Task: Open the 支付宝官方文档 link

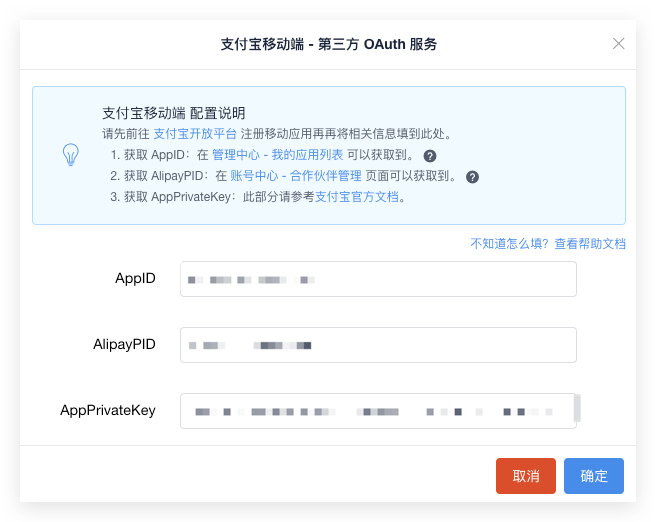Action: pyautogui.click(x=356, y=197)
